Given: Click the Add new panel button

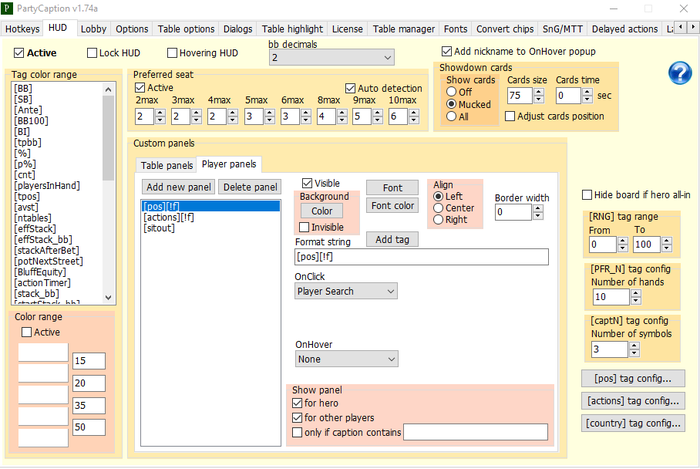Looking at the screenshot, I should pos(179,187).
